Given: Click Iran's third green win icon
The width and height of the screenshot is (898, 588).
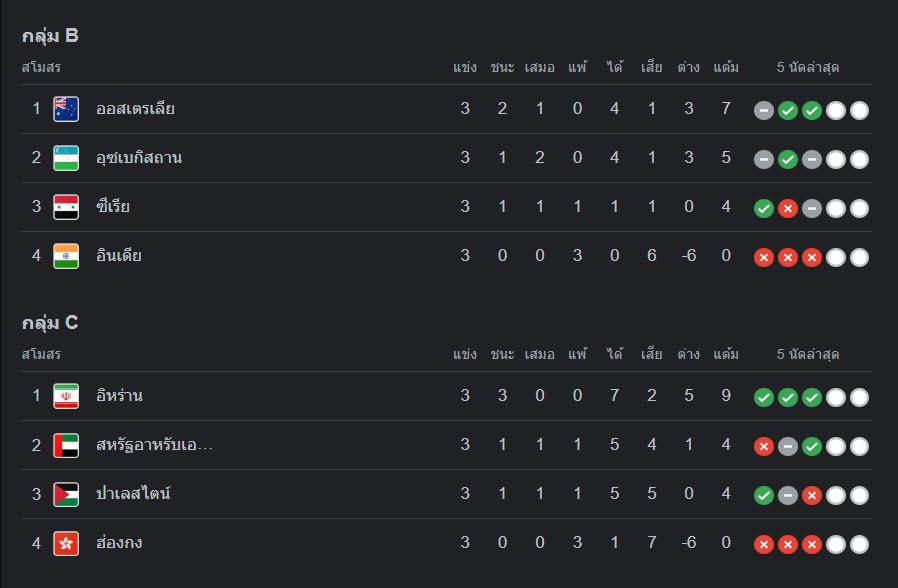Looking at the screenshot, I should [x=812, y=397].
